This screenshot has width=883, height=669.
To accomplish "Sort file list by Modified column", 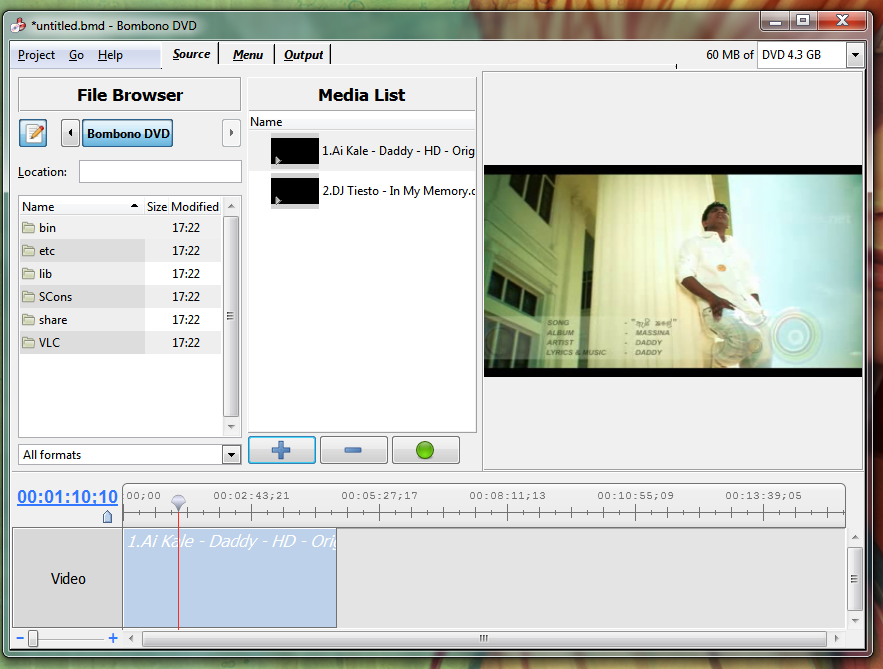I will point(195,207).
